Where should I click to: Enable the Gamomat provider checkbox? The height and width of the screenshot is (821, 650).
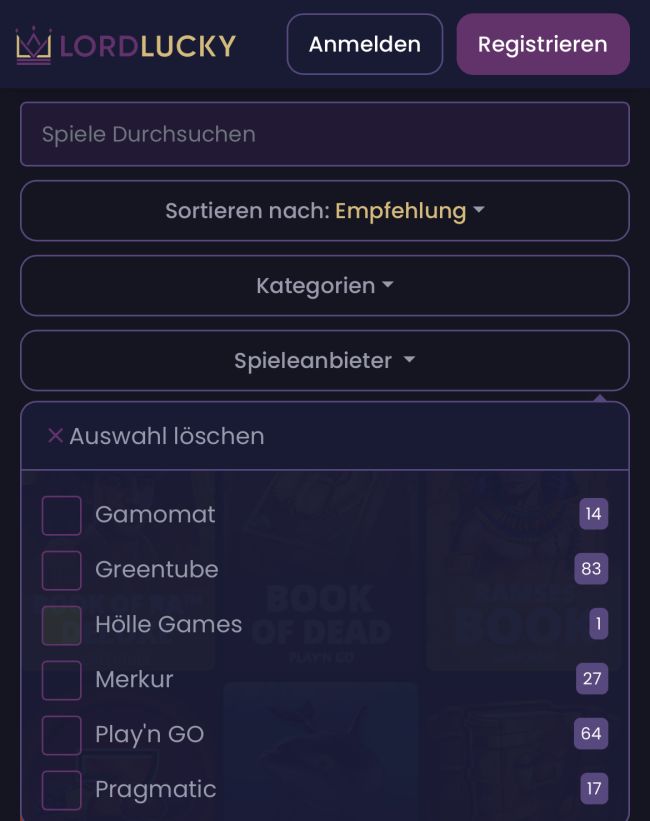click(x=61, y=515)
